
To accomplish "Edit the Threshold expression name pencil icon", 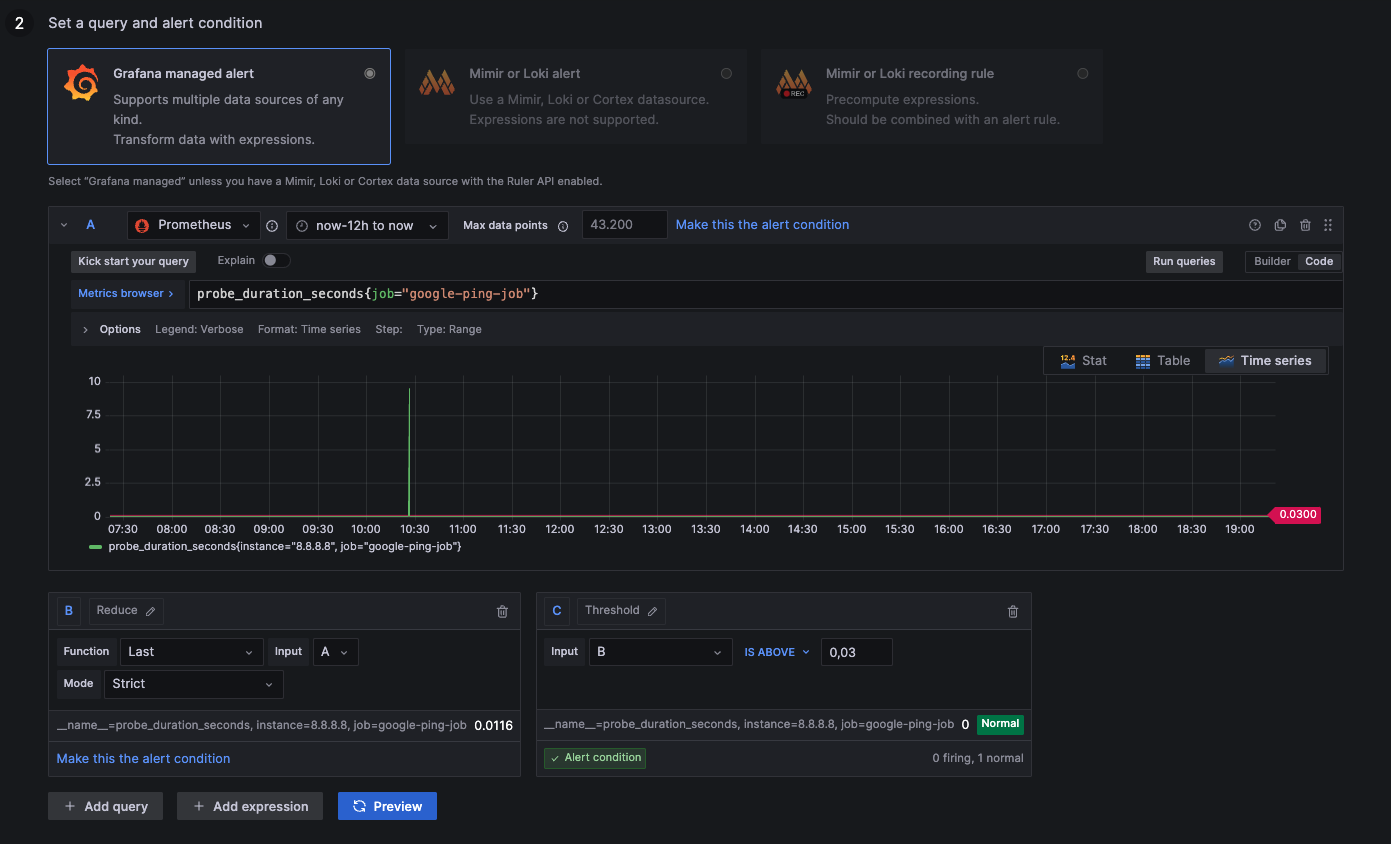I will [653, 611].
